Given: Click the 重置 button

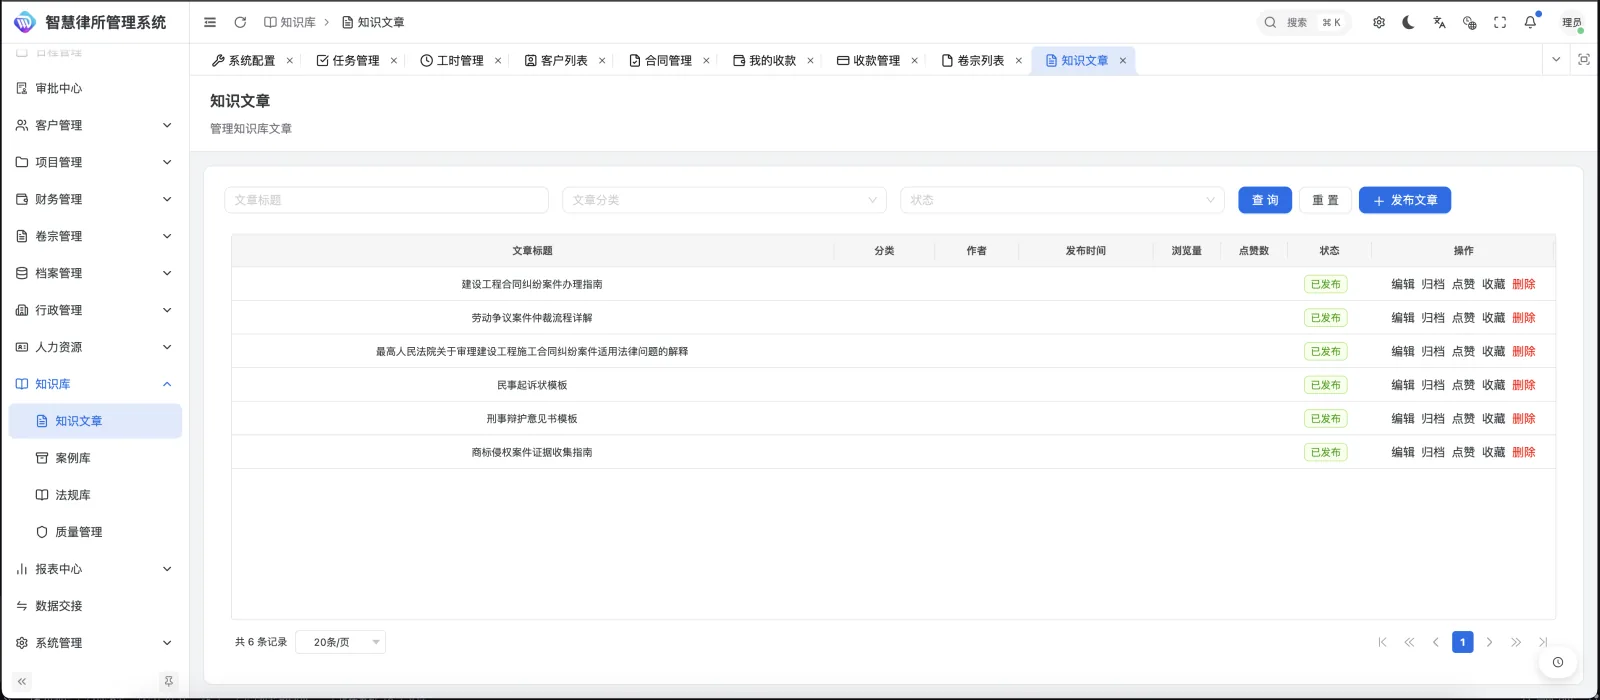Looking at the screenshot, I should point(1325,200).
